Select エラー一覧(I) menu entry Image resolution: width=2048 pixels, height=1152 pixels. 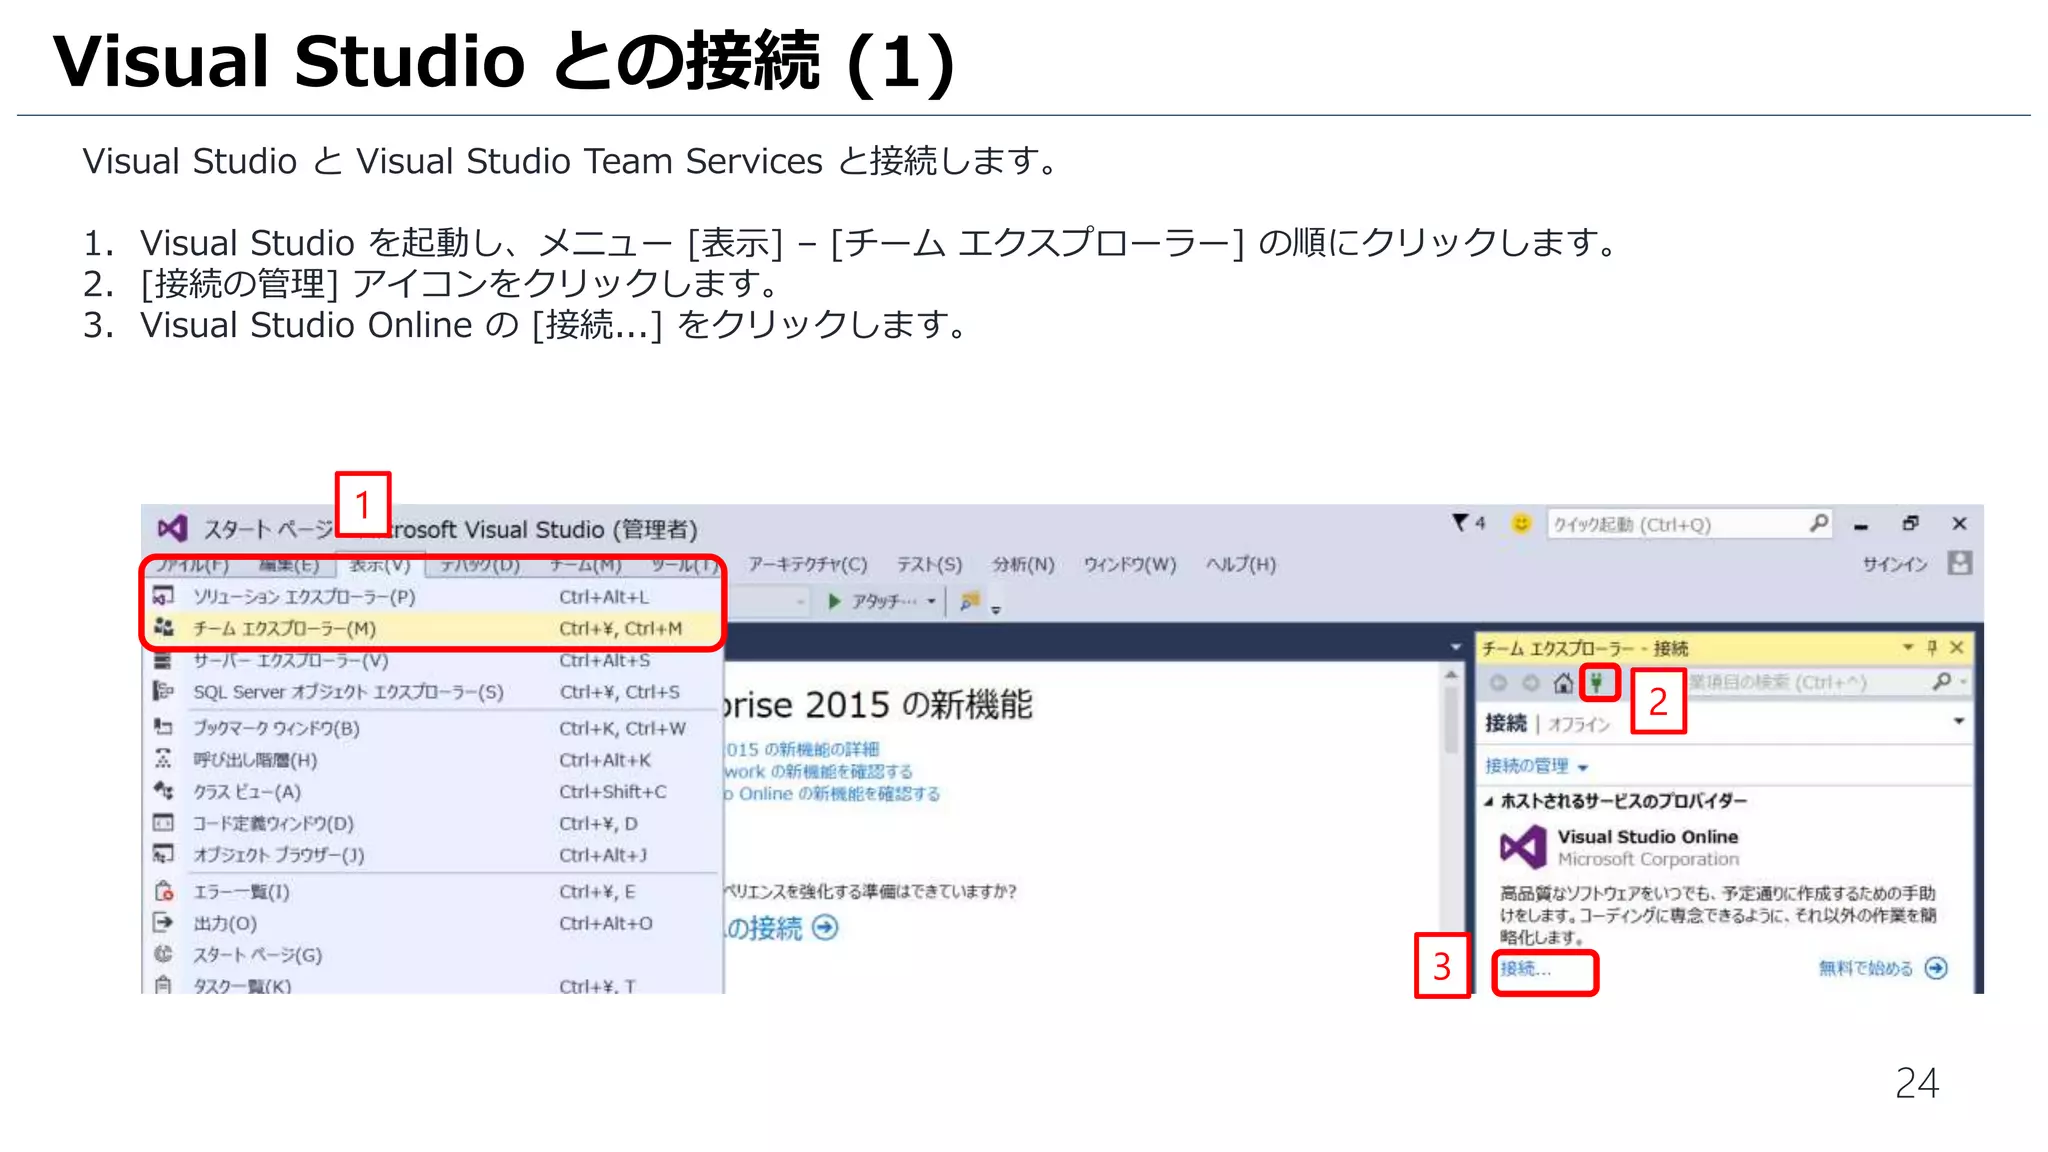[432, 891]
